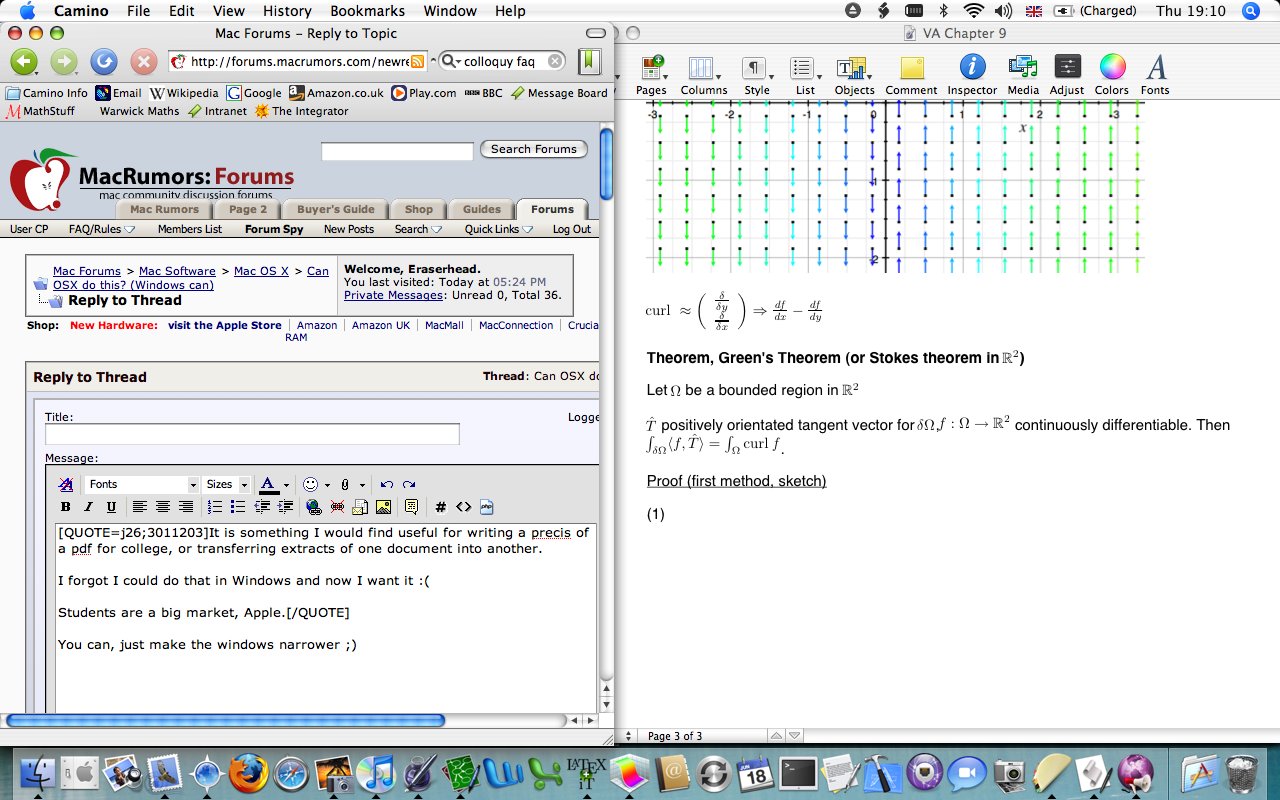The width and height of the screenshot is (1280, 800).
Task: Undo last edit in message editor
Action: click(387, 484)
